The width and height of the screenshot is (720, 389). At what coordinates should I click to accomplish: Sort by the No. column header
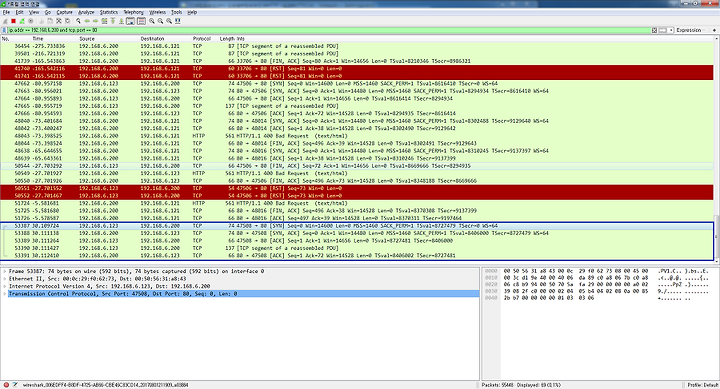tap(6, 39)
